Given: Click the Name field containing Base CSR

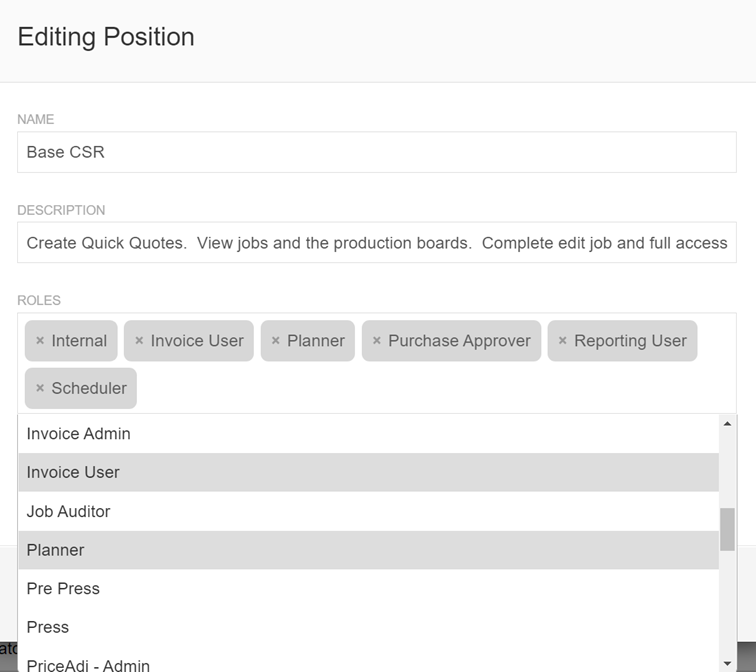Looking at the screenshot, I should click(x=377, y=153).
